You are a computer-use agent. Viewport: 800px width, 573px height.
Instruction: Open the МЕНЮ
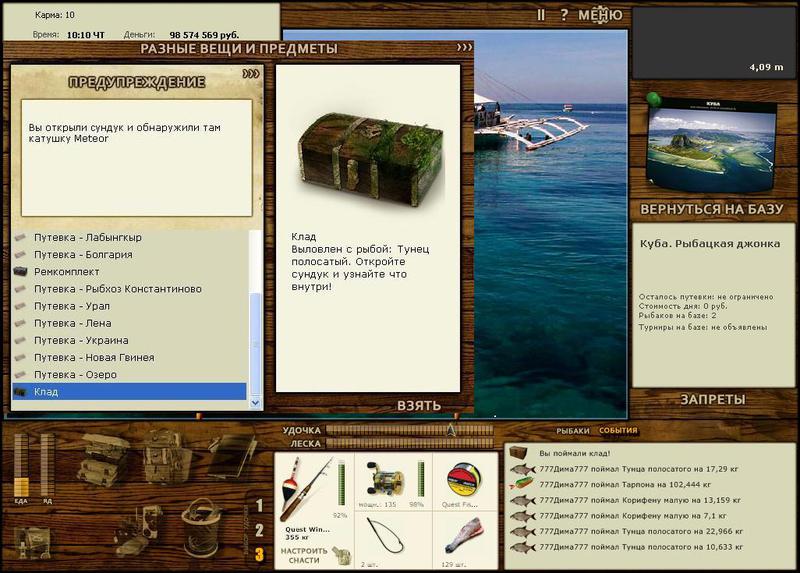pyautogui.click(x=600, y=15)
